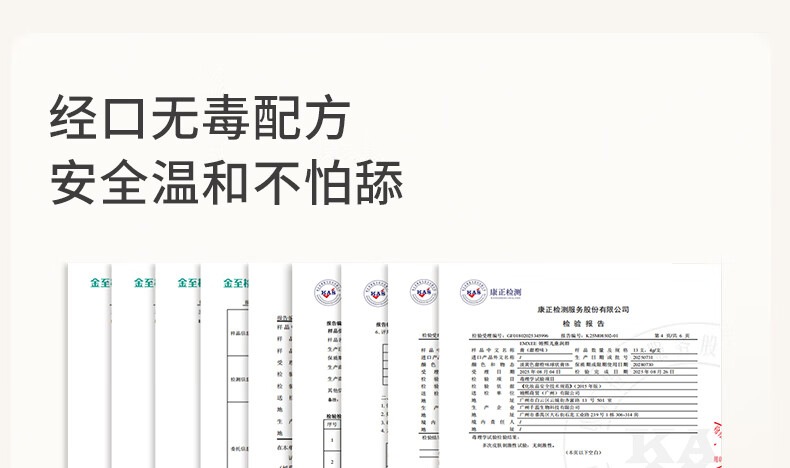The height and width of the screenshot is (468, 790).
Task: Click the headline 经口无毒配方
Action: (x=200, y=117)
